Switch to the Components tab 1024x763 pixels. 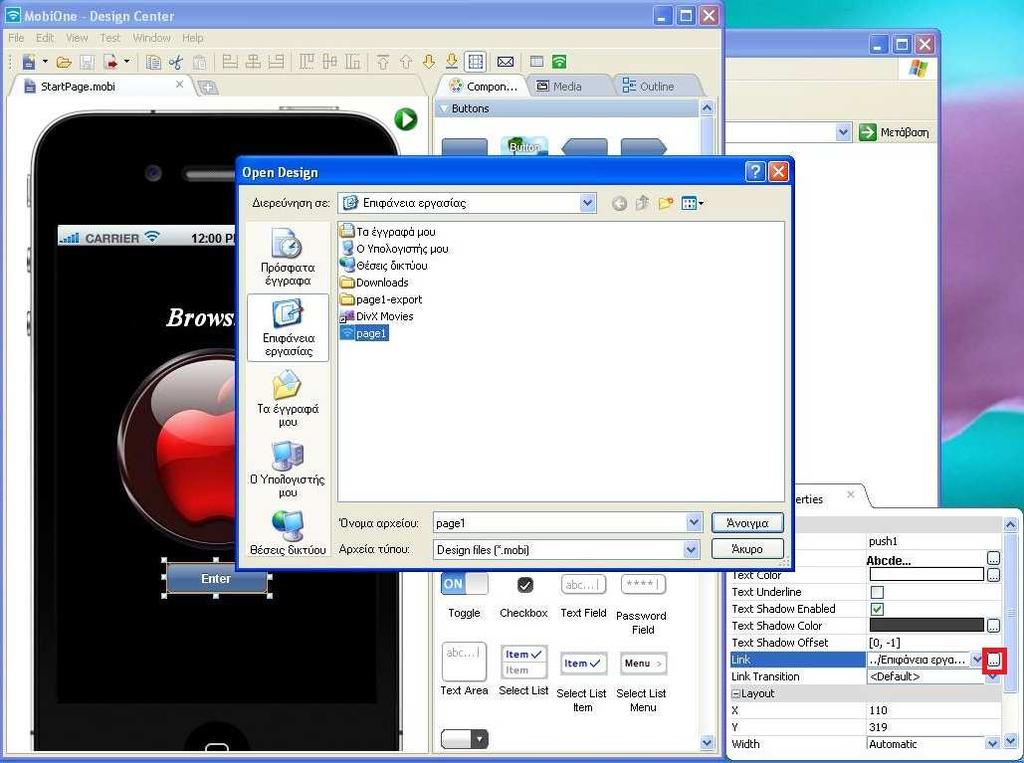[483, 86]
